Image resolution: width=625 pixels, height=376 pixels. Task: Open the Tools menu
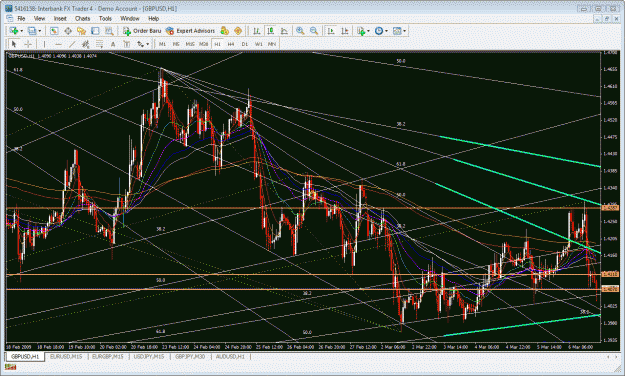[105, 18]
